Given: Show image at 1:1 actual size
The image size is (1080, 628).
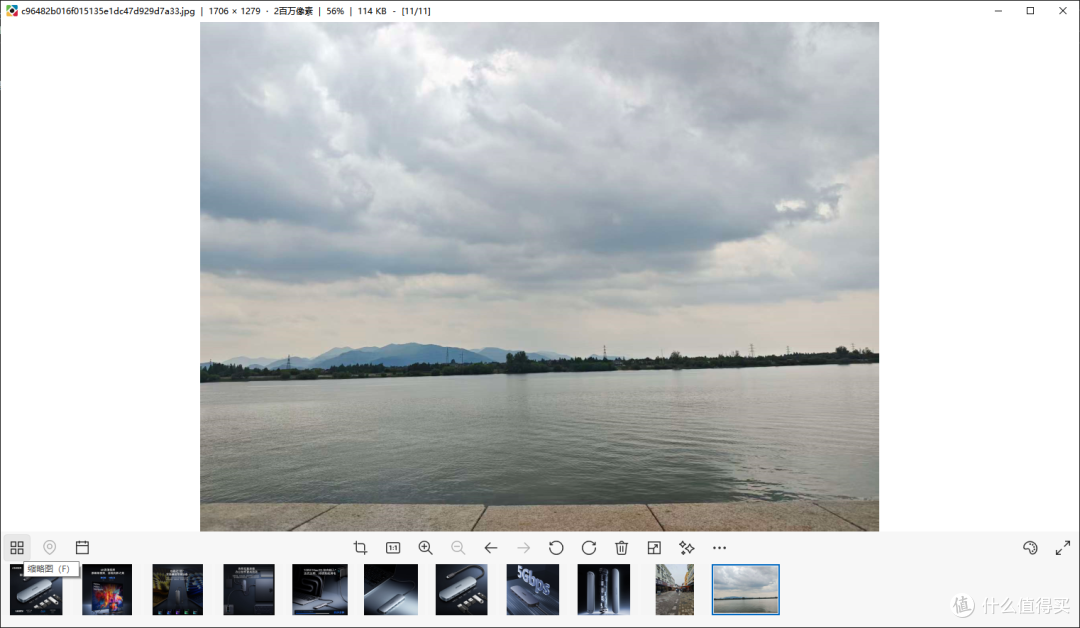Looking at the screenshot, I should [x=393, y=547].
